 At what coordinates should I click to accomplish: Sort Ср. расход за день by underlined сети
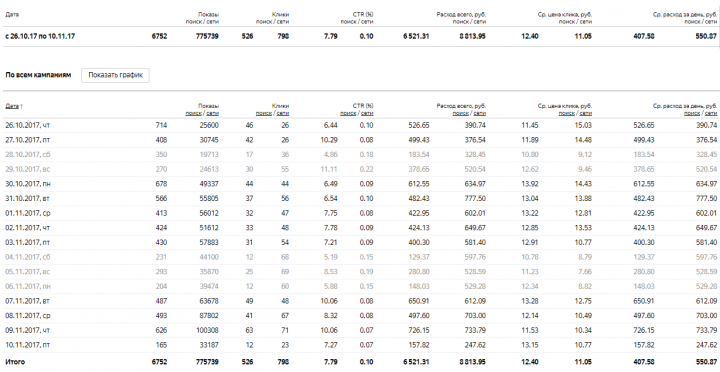click(711, 113)
